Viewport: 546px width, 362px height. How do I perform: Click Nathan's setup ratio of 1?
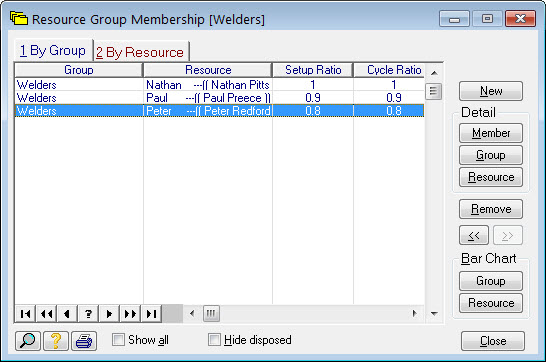click(x=313, y=85)
